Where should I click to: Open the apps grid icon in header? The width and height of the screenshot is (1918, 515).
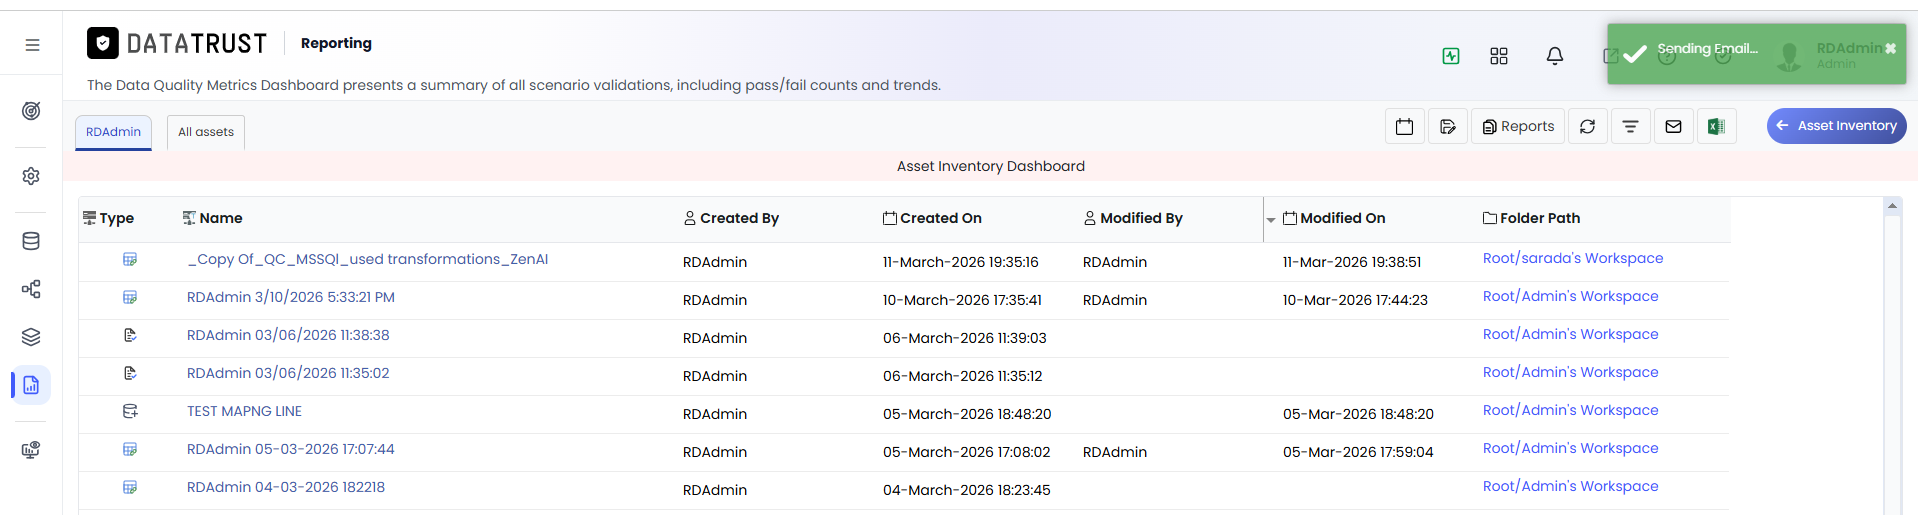tap(1498, 56)
